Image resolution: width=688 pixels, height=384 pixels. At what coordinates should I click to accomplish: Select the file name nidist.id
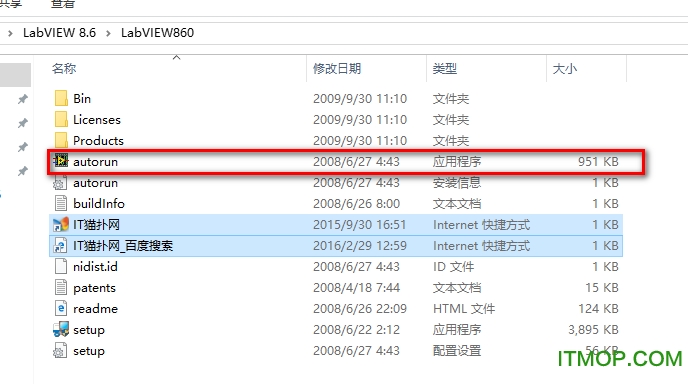95,266
